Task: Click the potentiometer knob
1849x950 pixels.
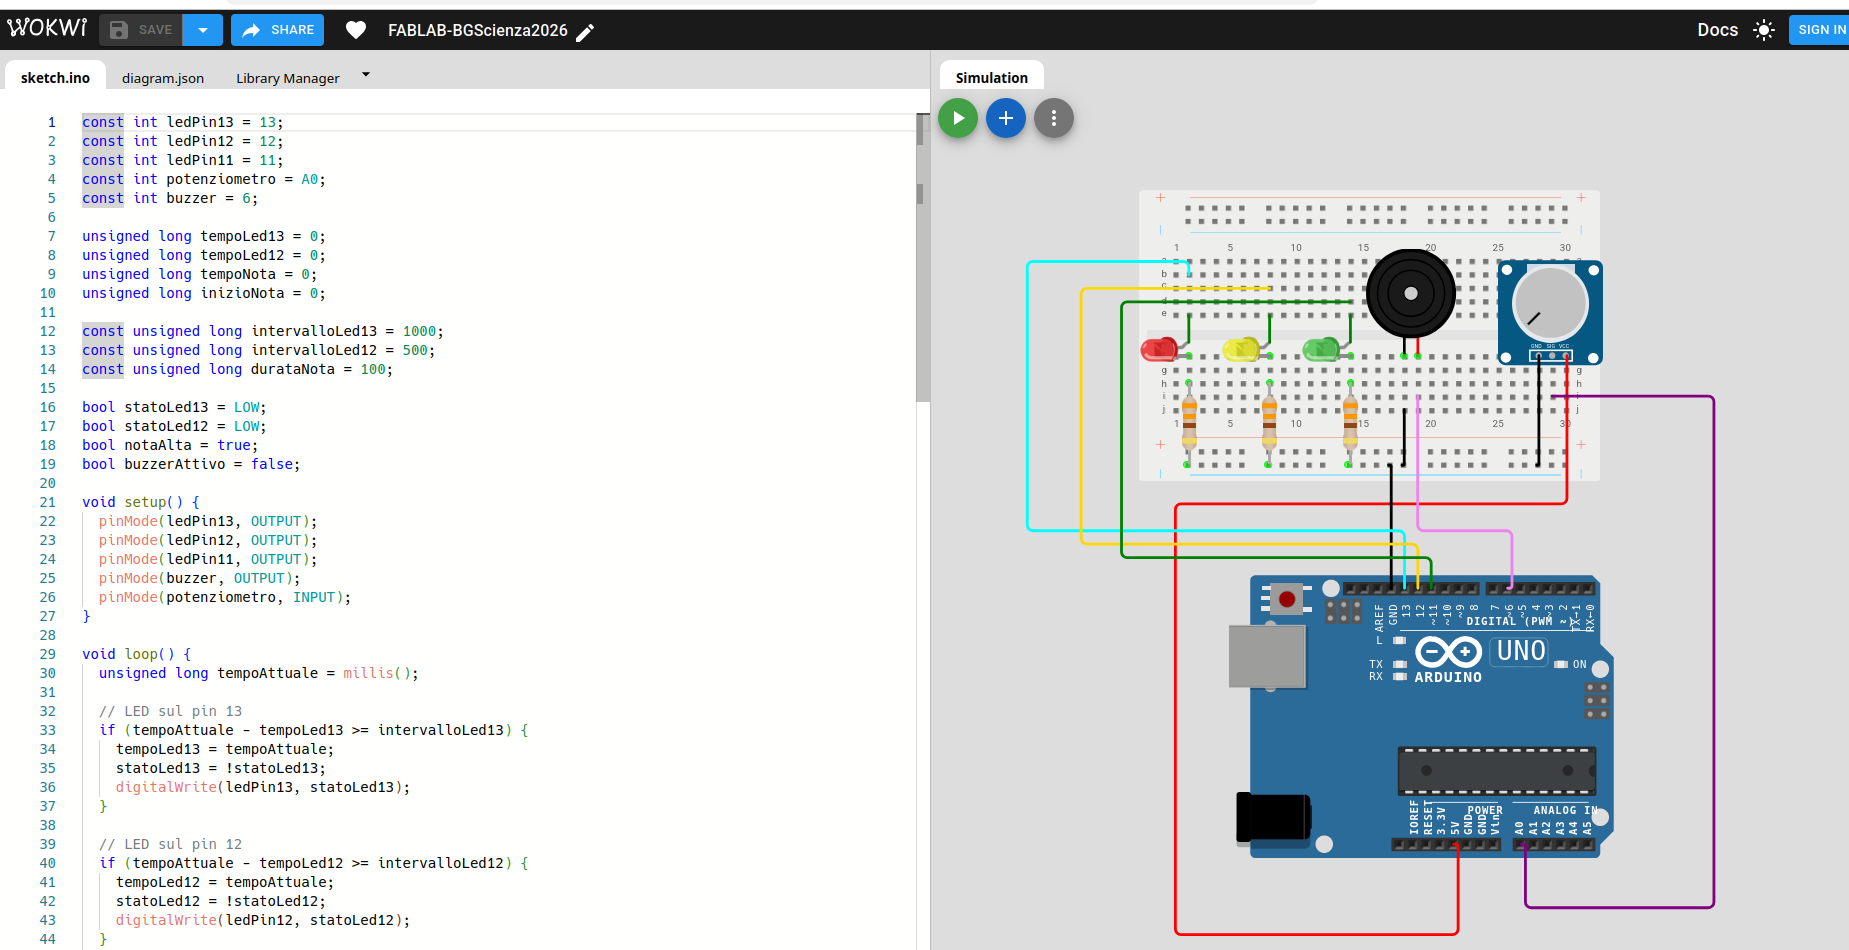Action: pyautogui.click(x=1550, y=303)
